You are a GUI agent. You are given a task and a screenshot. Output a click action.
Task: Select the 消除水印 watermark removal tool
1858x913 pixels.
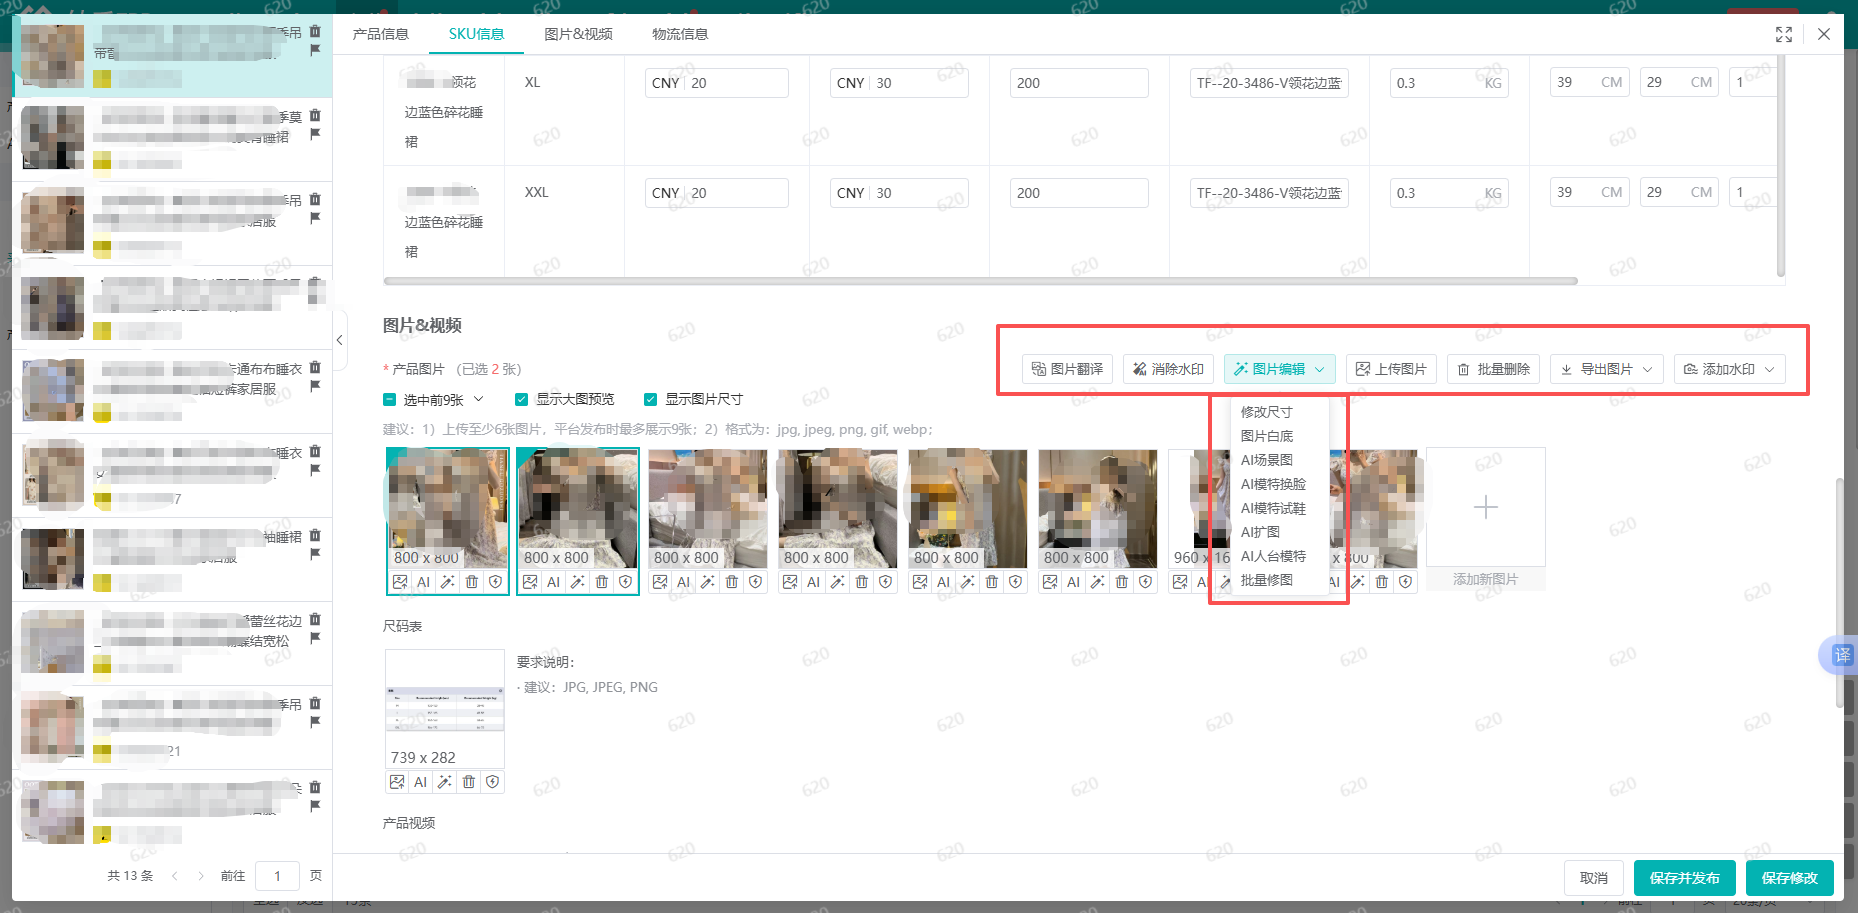tap(1167, 369)
